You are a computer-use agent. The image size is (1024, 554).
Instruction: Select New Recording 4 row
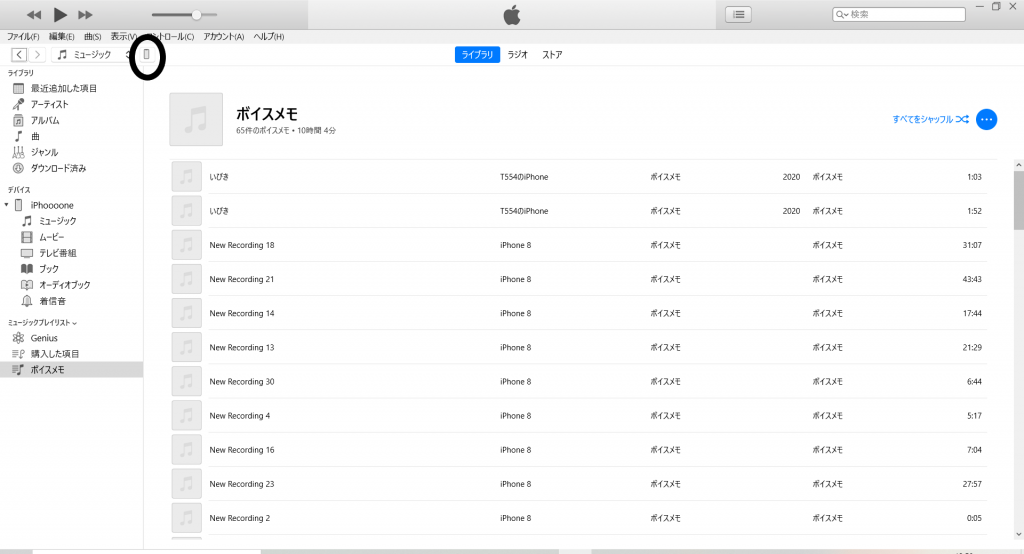(x=579, y=416)
